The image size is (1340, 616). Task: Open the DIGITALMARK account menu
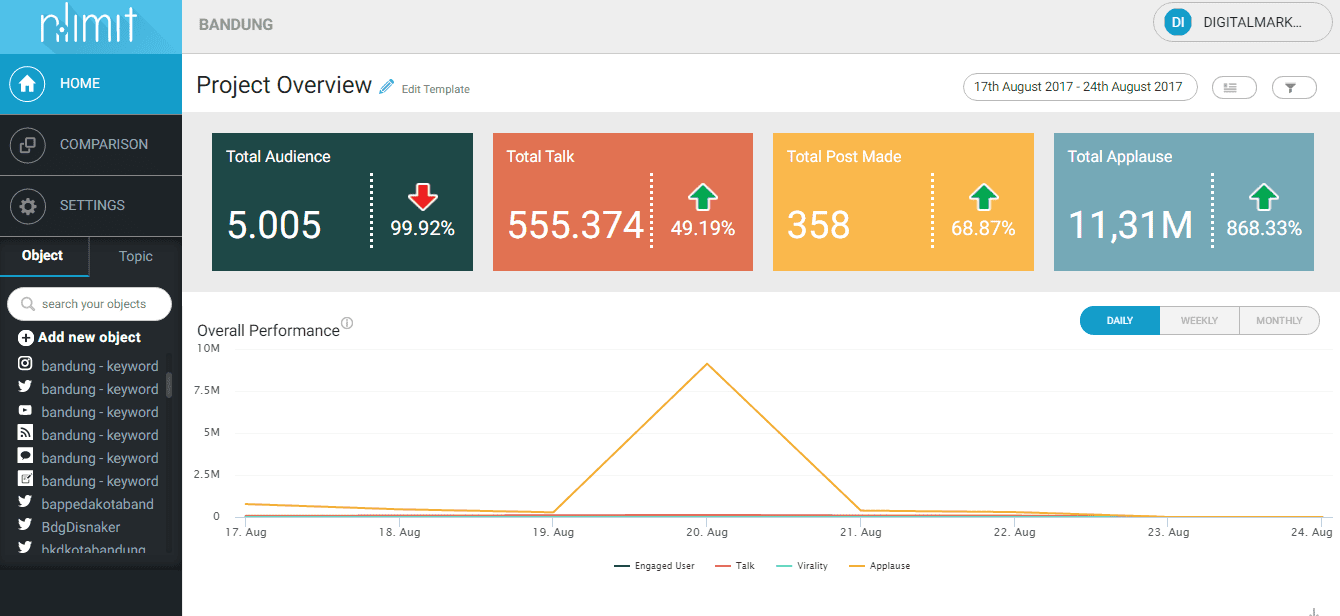pyautogui.click(x=1245, y=22)
